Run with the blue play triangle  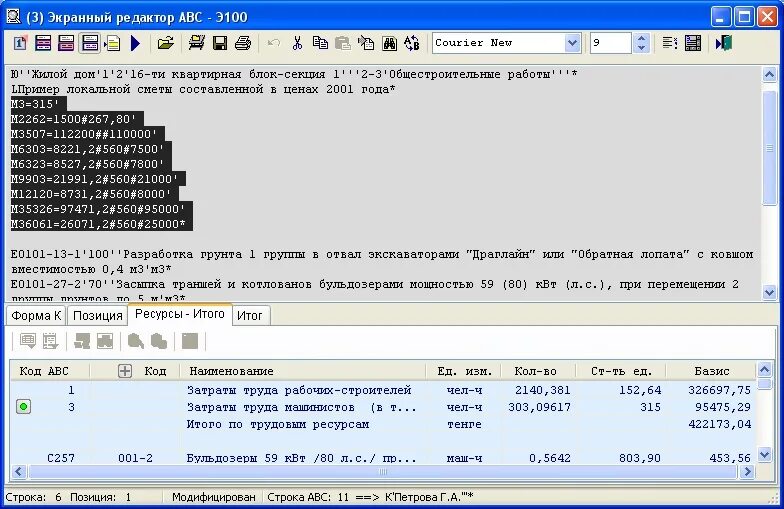[x=135, y=43]
